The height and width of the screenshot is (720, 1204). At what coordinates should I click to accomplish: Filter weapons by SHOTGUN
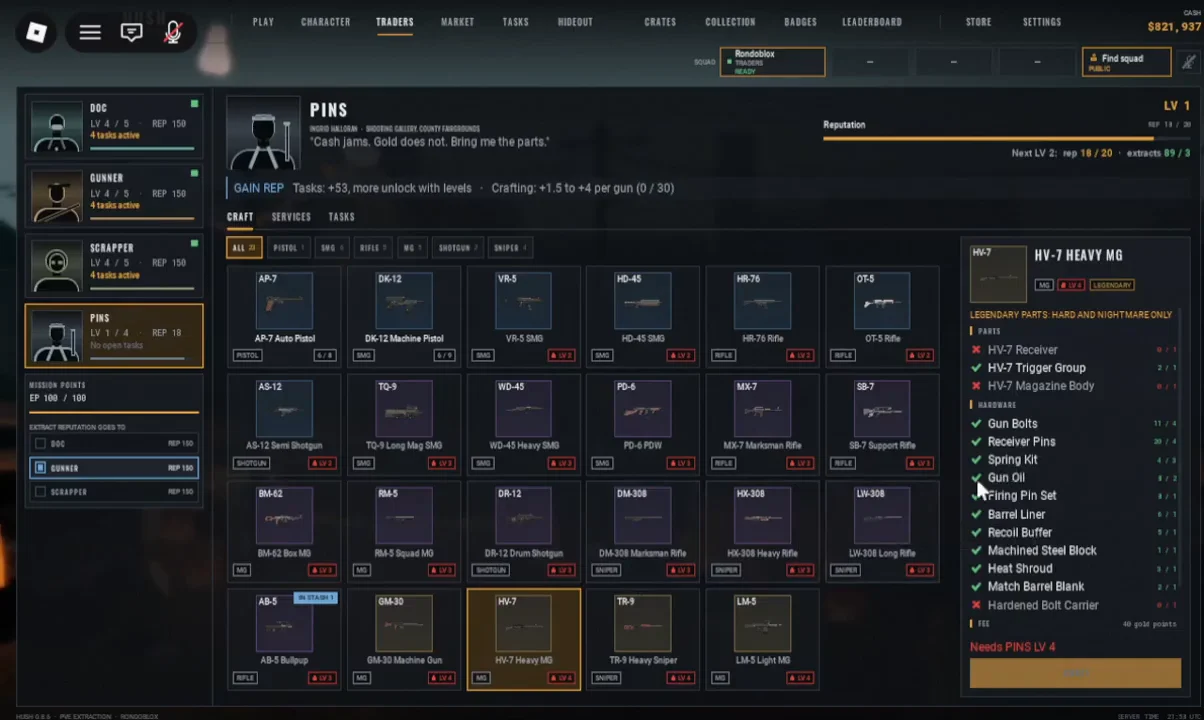click(x=458, y=248)
